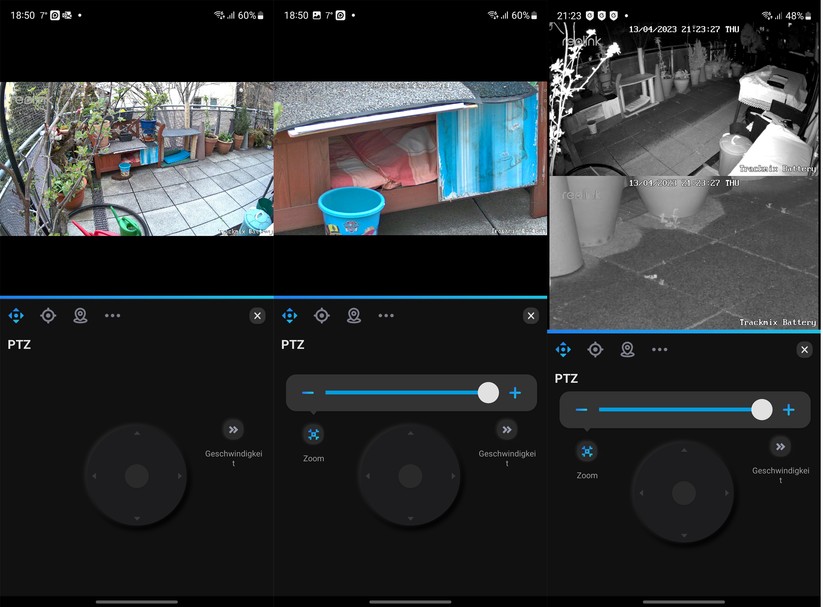Open the preset position pin icon
The width and height of the screenshot is (823, 607).
click(x=81, y=315)
